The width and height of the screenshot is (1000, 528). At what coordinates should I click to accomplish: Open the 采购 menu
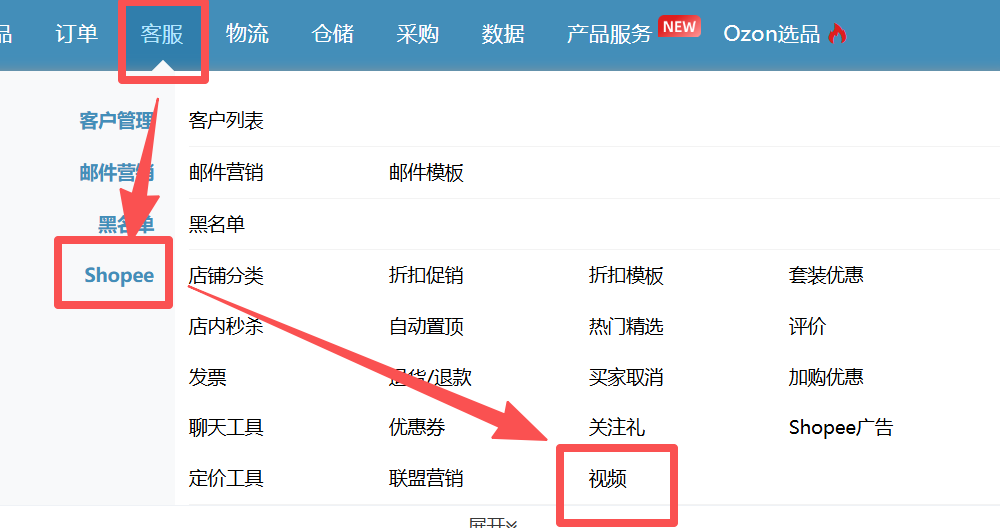418,34
